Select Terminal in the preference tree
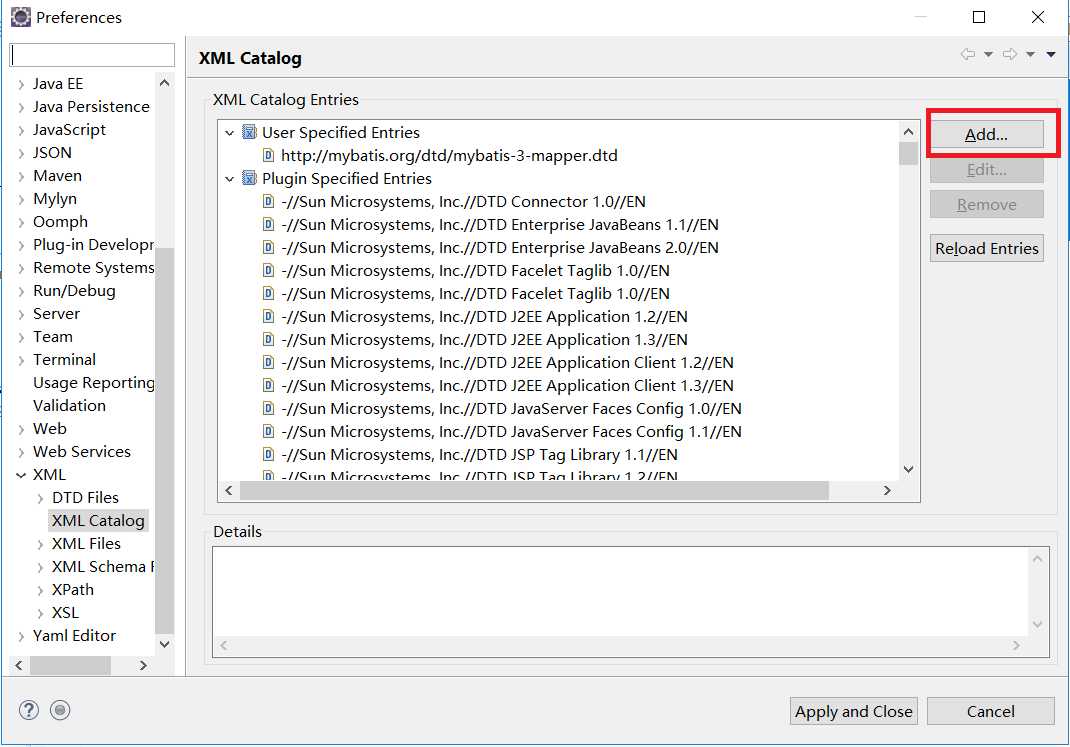1070x747 pixels. pos(64,360)
